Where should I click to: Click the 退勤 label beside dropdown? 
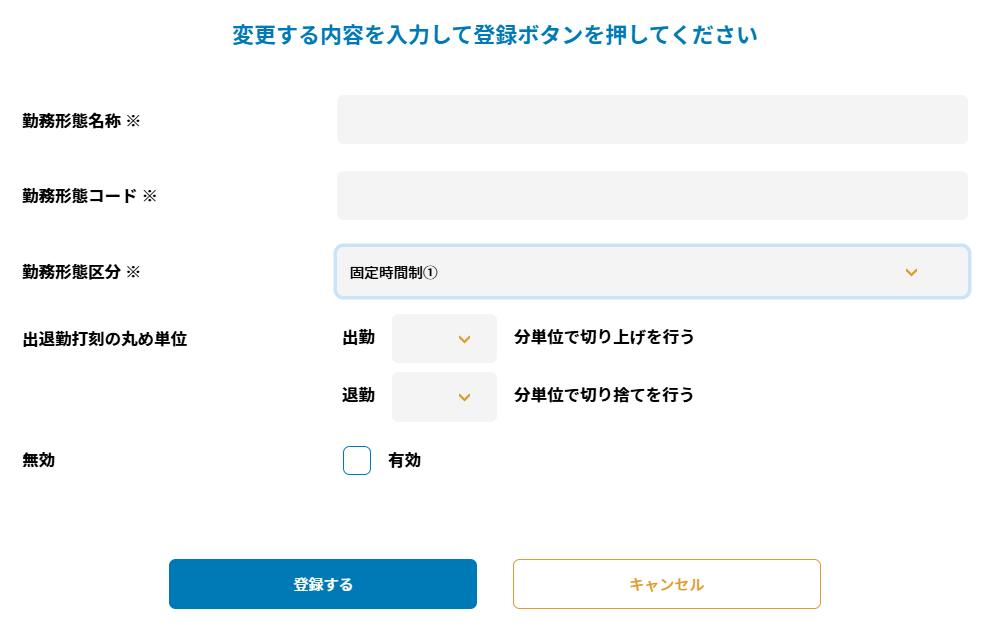359,396
